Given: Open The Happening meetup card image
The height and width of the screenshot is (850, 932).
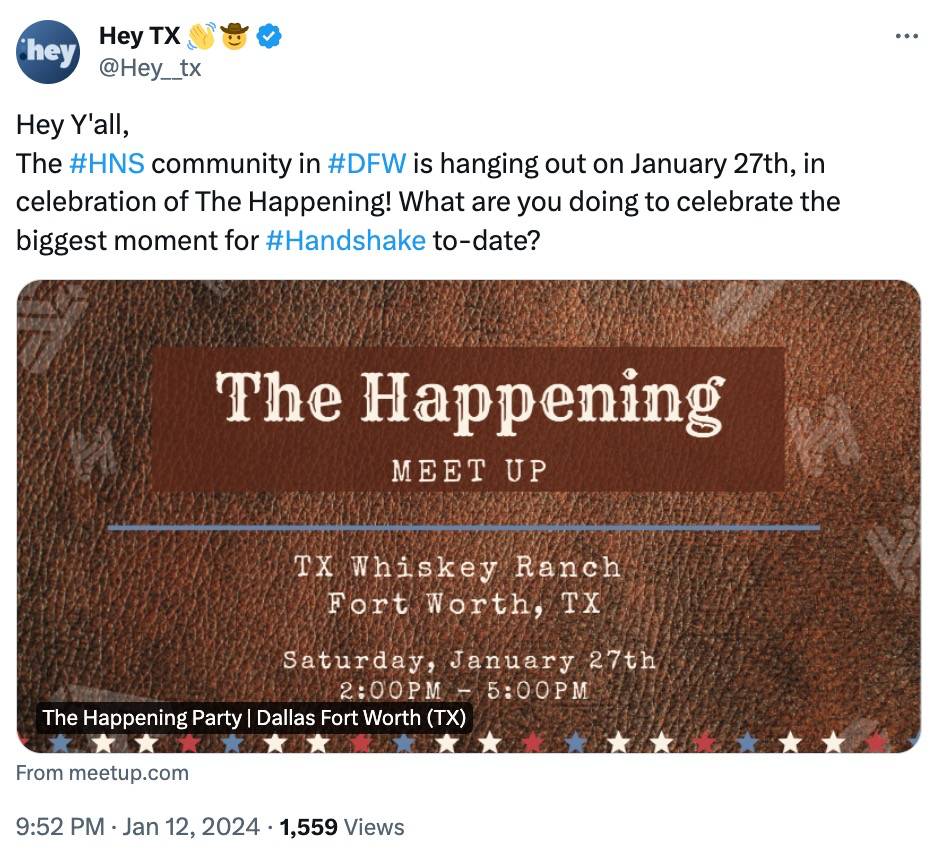Looking at the screenshot, I should pos(468,515).
